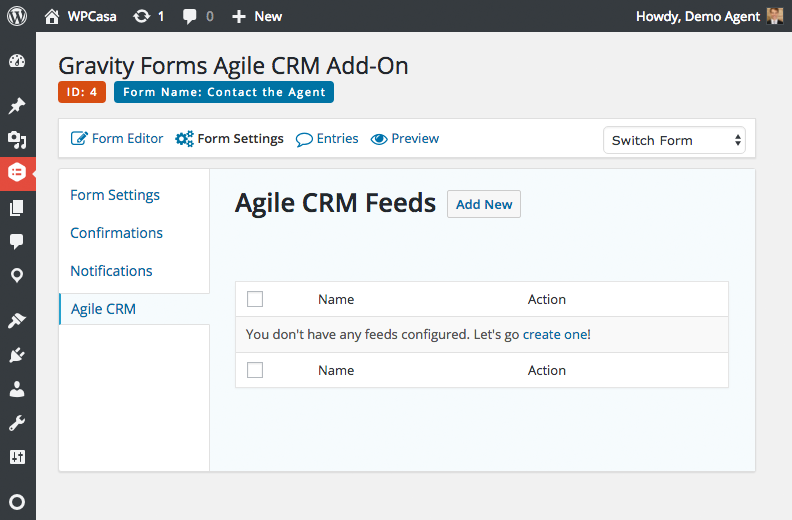Follow the 'create one' link

pos(555,335)
